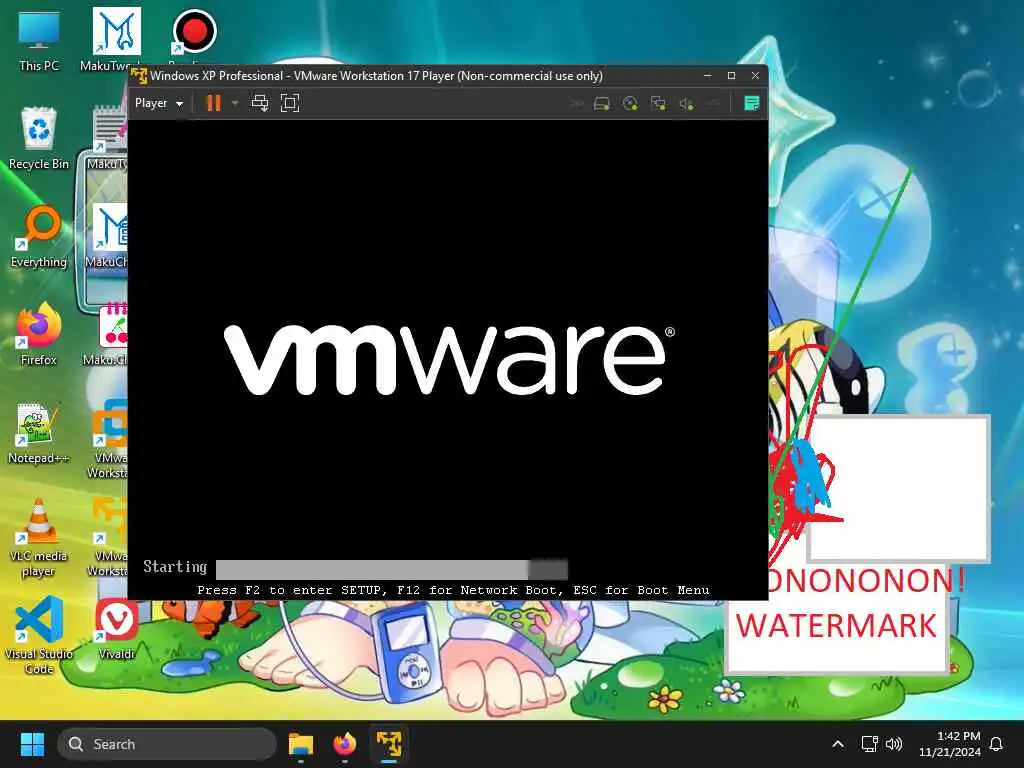Expand the power options arrow beside pause

(x=234, y=103)
